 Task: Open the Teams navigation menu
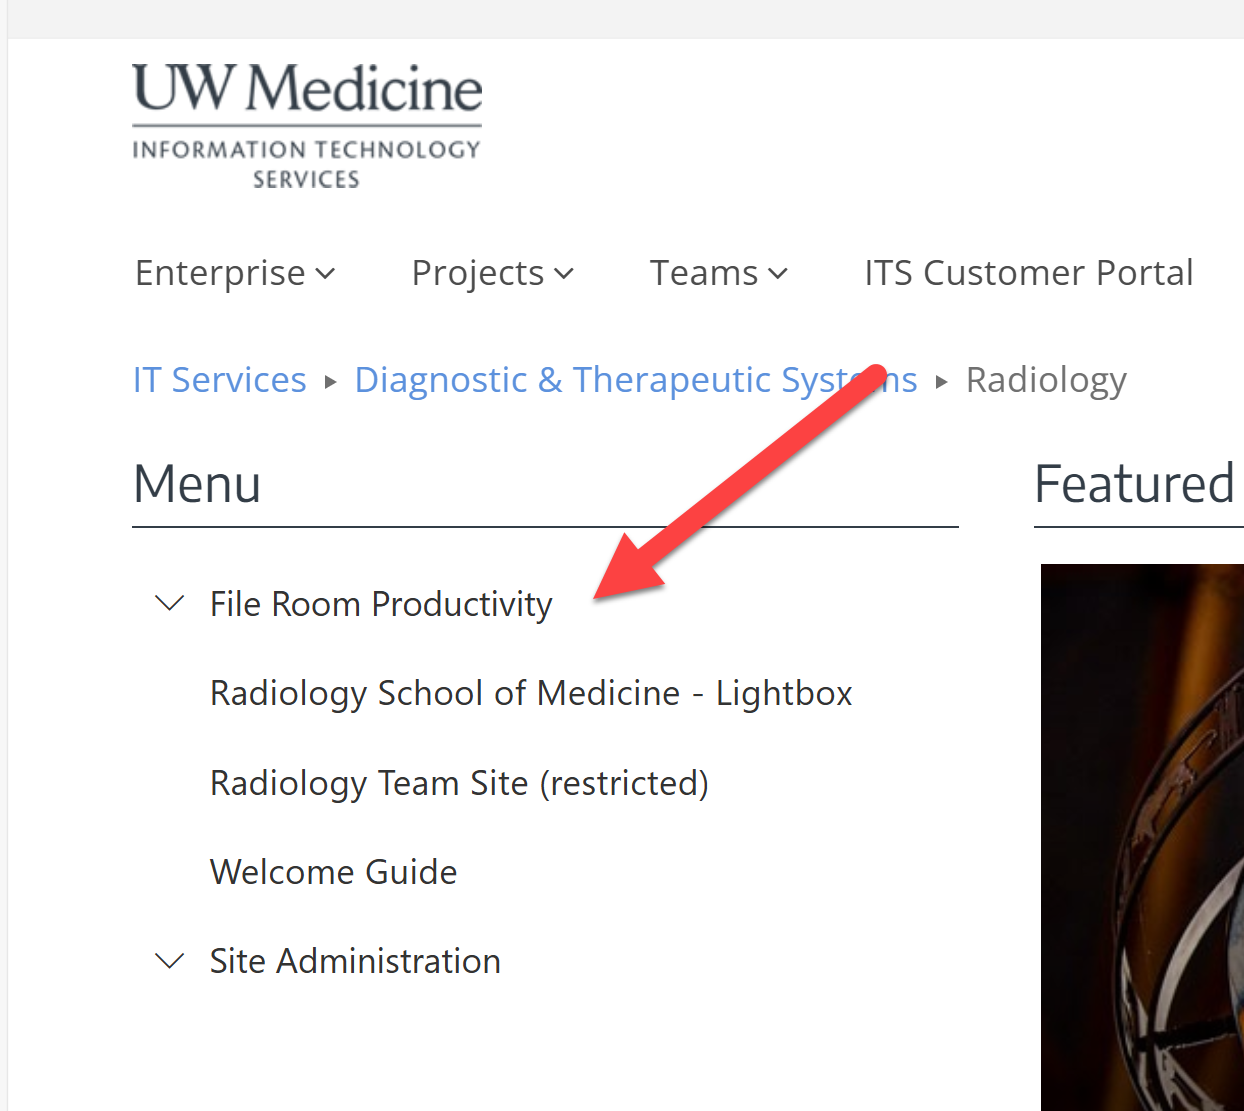click(x=704, y=273)
